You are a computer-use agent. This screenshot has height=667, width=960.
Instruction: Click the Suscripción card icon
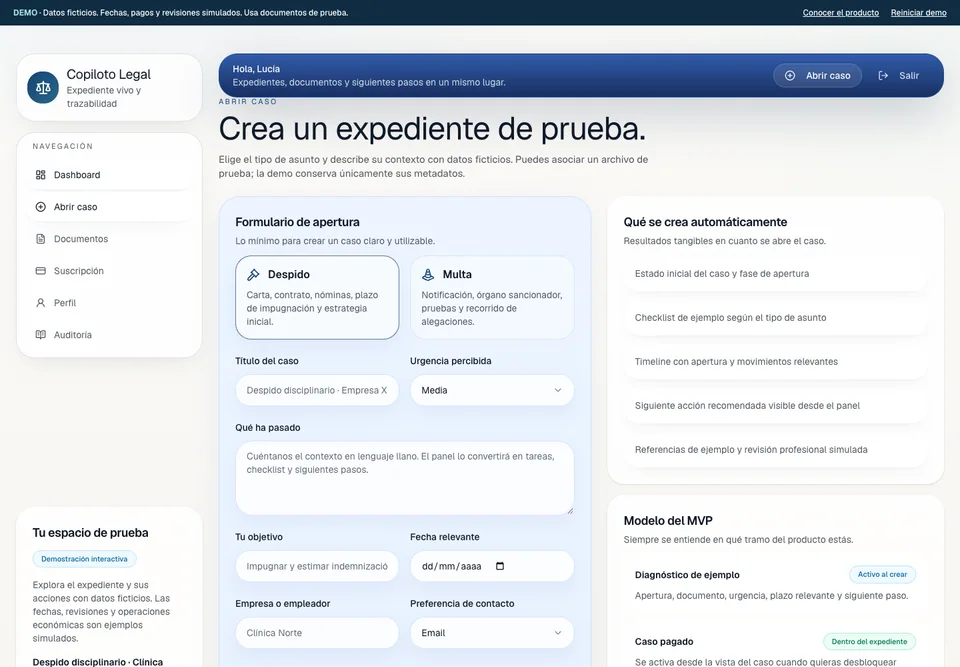click(x=40, y=271)
